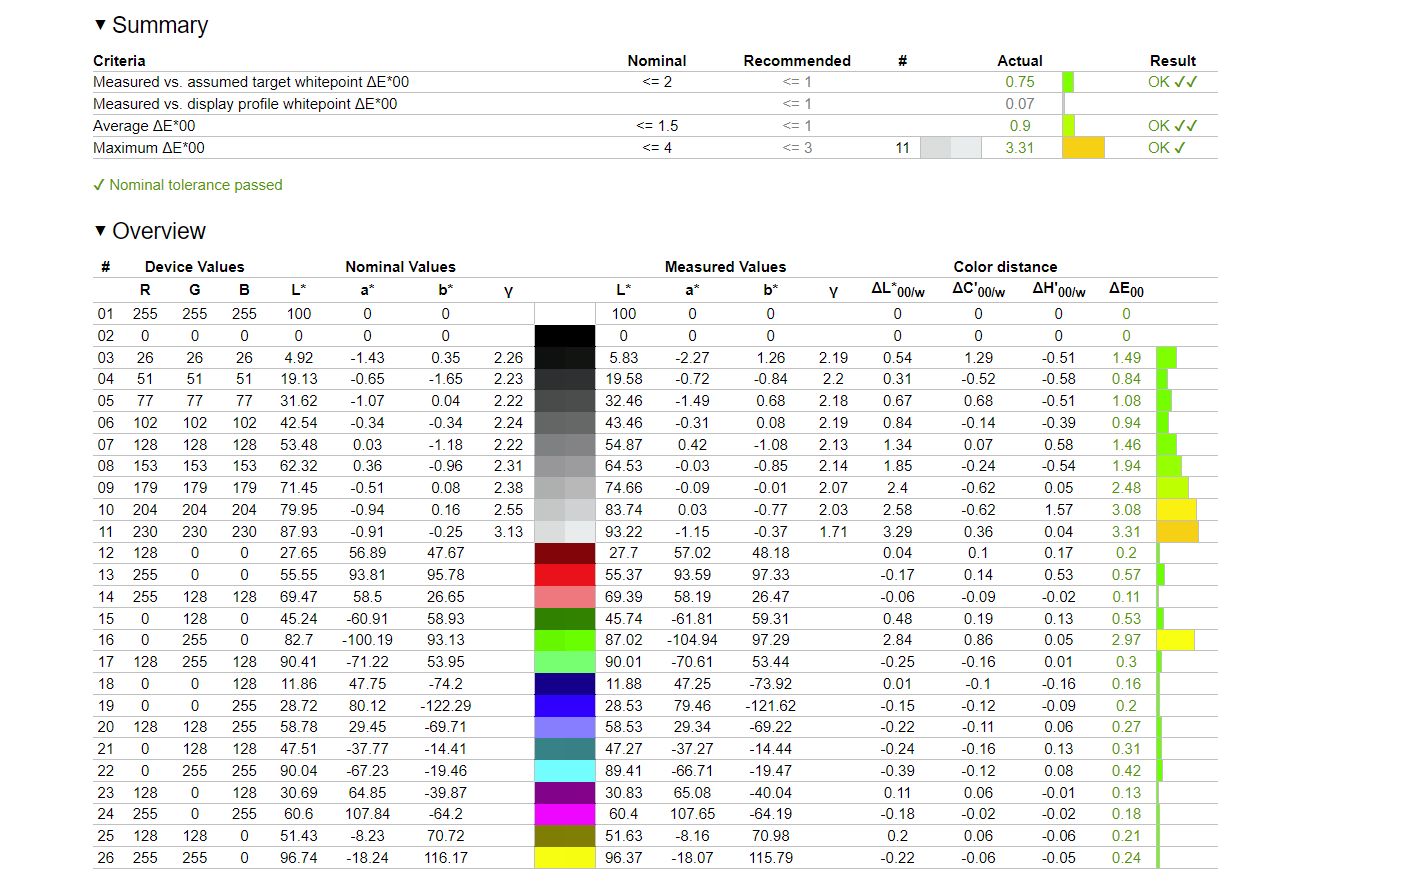Click the 'Nominal Values' header
1405x889 pixels.
(400, 267)
